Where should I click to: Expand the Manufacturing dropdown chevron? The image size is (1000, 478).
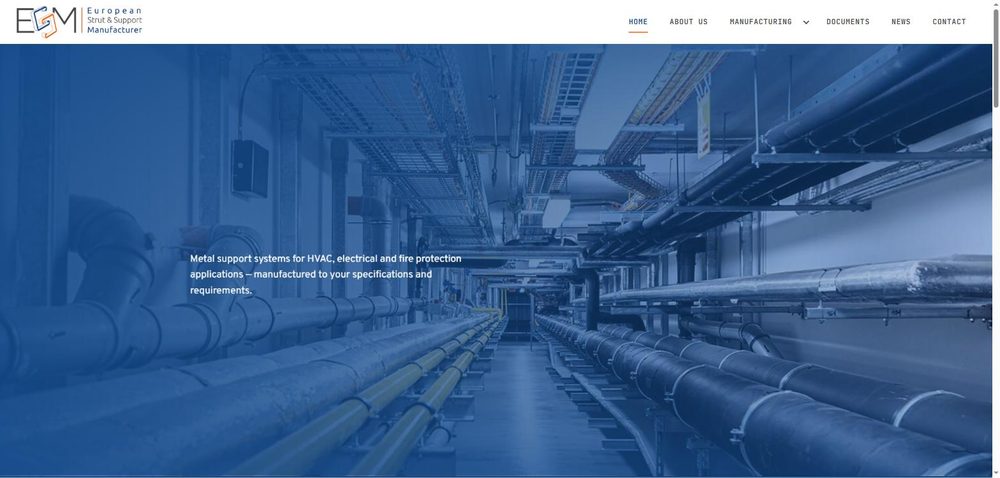pyautogui.click(x=806, y=22)
